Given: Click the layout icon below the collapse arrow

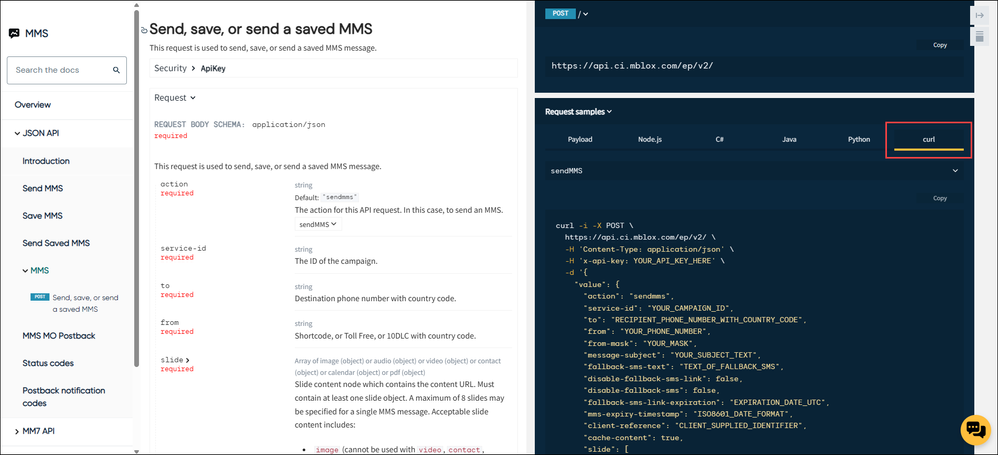Looking at the screenshot, I should point(980,36).
